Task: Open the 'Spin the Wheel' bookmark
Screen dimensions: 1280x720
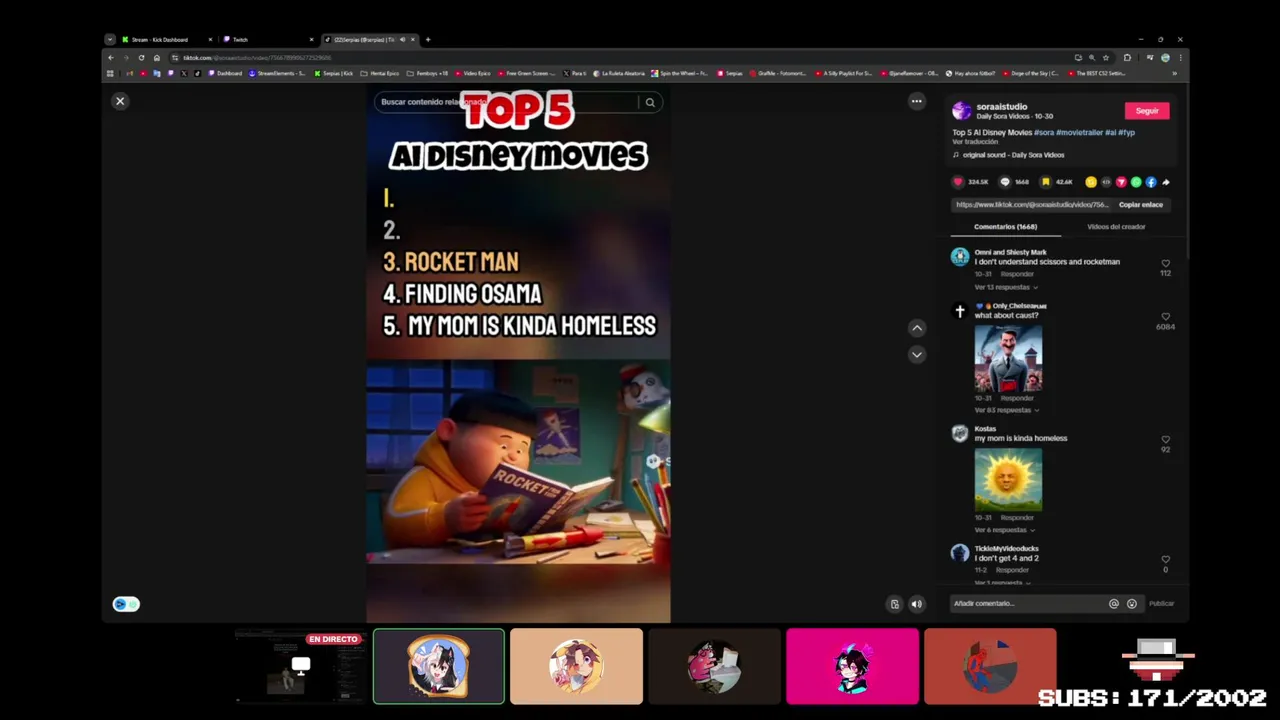Action: (680, 73)
